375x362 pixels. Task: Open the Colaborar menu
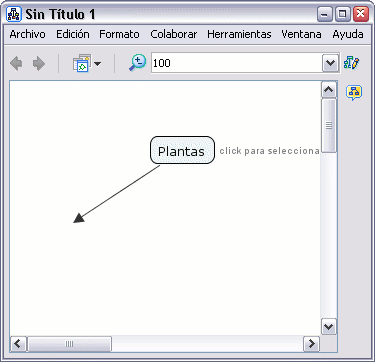pyautogui.click(x=174, y=34)
